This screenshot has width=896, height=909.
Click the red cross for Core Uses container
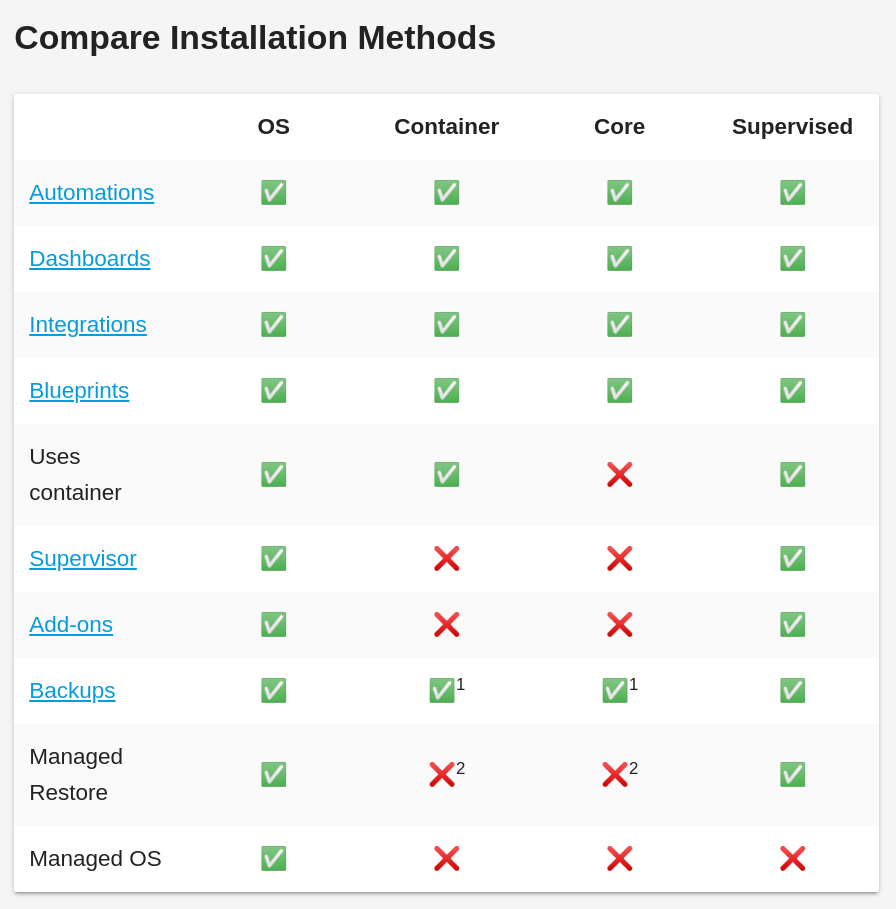(620, 475)
